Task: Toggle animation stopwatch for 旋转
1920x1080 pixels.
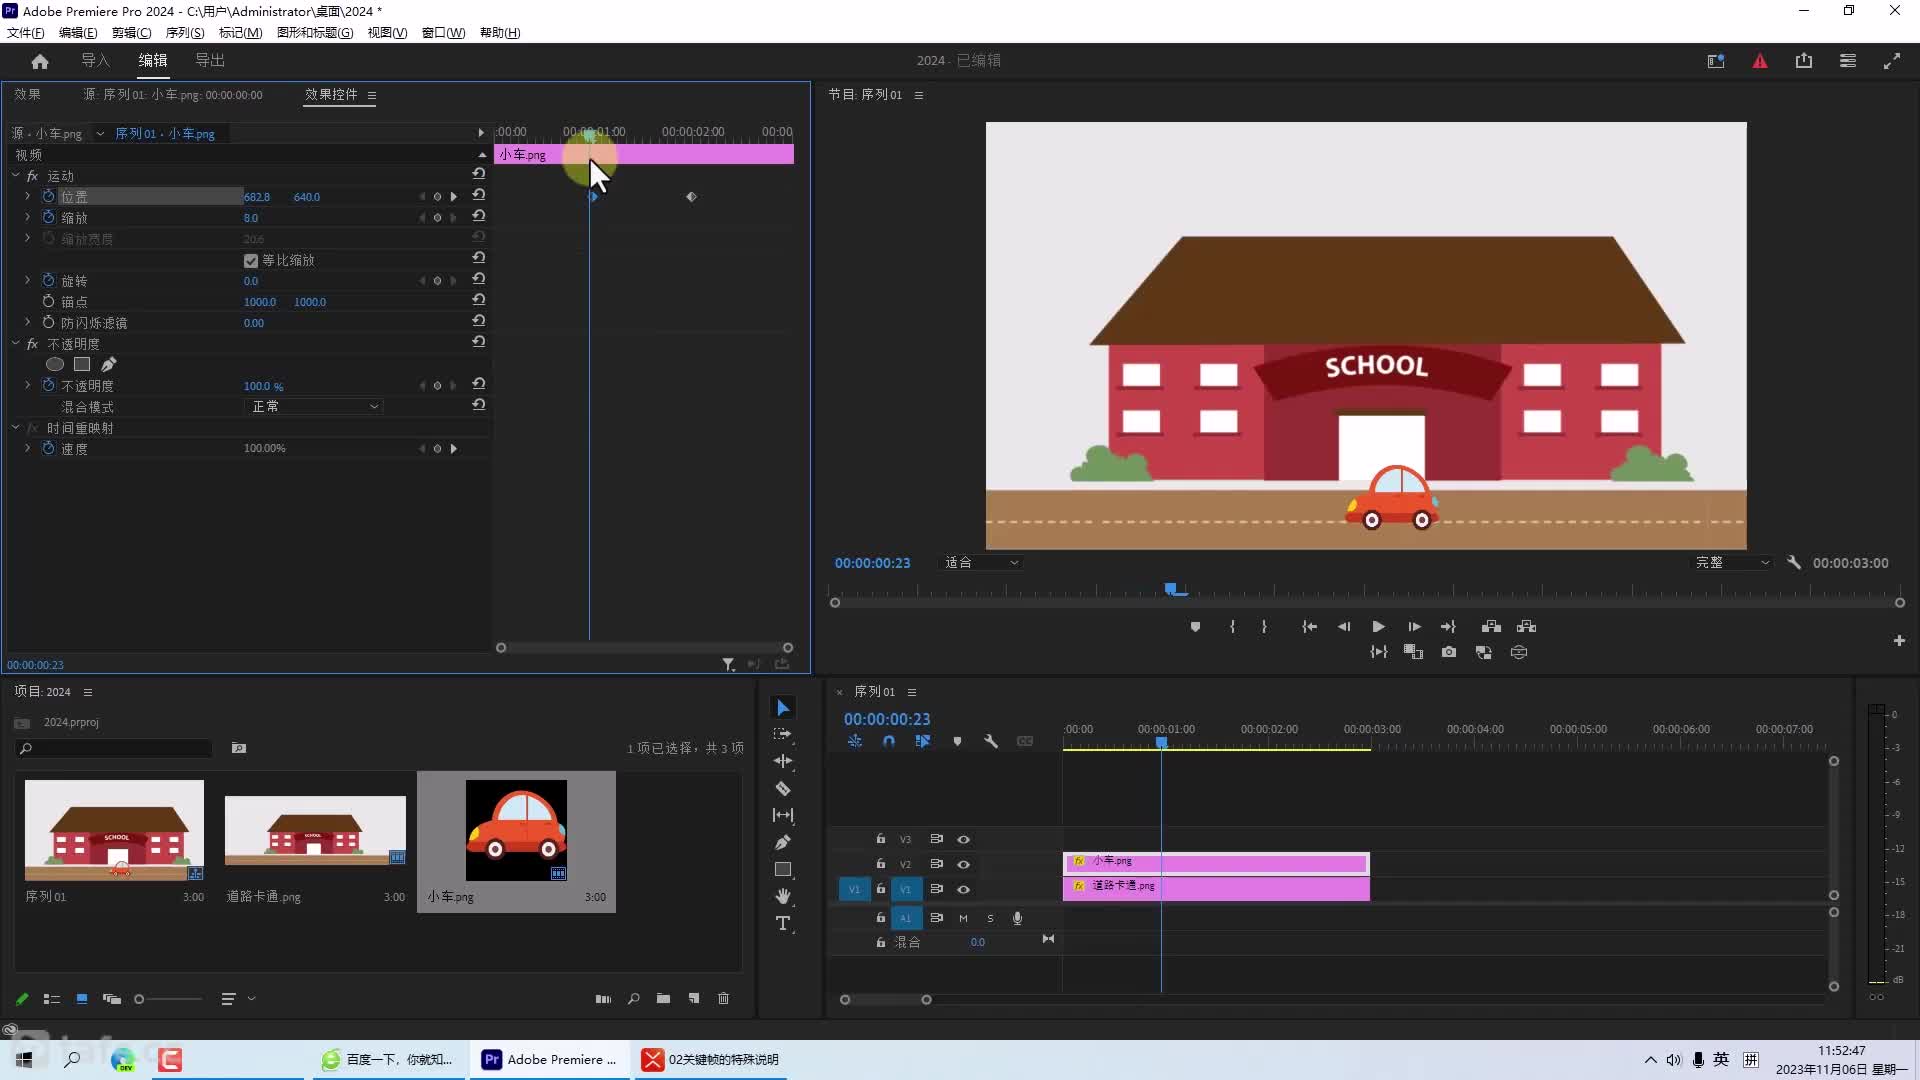Action: point(48,280)
